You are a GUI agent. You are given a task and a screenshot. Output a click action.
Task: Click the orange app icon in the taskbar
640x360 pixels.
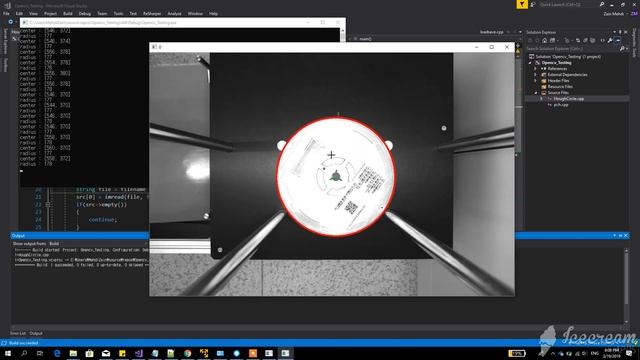tap(253, 353)
